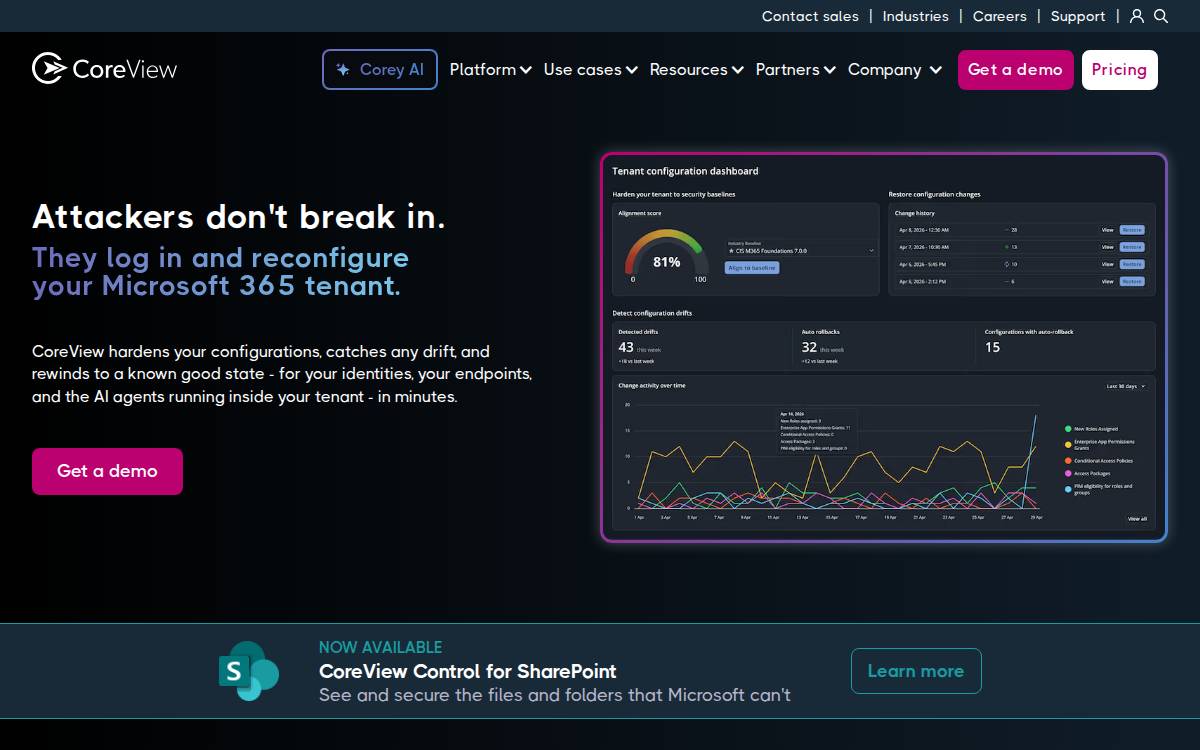1200x750 pixels.
Task: Click the alignment score gauge
Action: [x=666, y=255]
